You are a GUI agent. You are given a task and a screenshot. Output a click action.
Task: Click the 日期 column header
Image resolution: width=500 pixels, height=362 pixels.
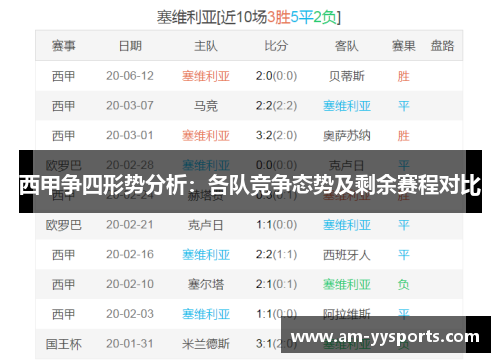click(130, 46)
